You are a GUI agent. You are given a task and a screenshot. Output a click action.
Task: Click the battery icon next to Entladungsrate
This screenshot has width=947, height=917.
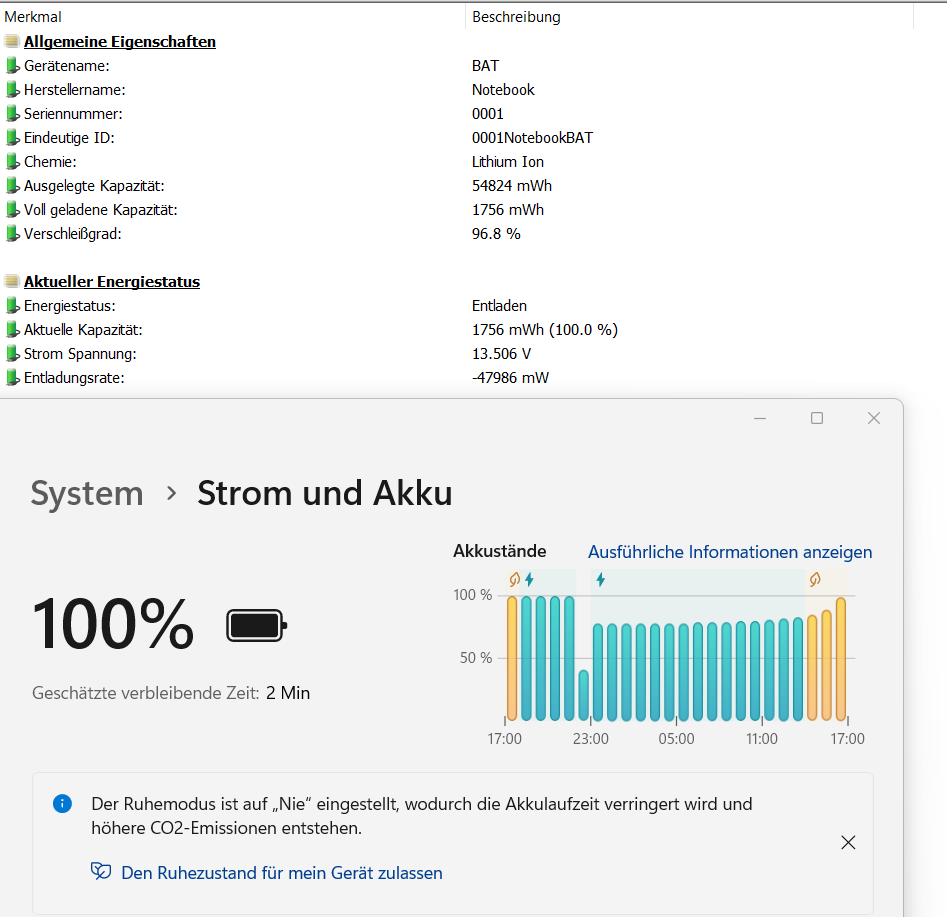point(12,378)
